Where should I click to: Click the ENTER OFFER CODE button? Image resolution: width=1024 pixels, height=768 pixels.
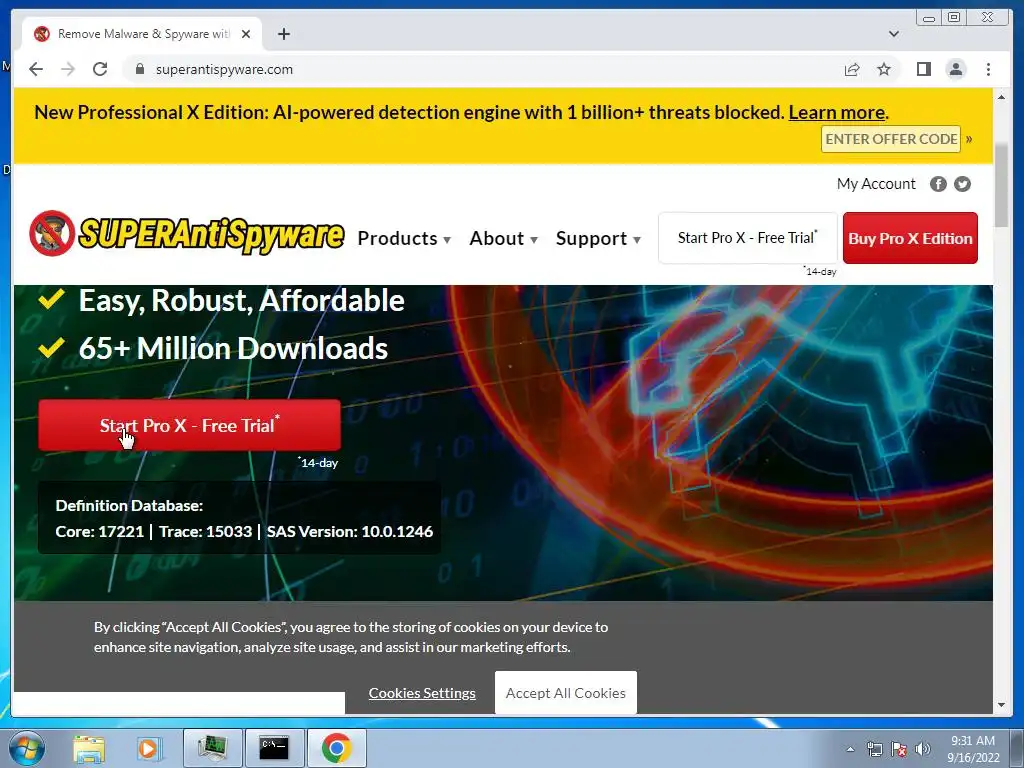point(891,139)
